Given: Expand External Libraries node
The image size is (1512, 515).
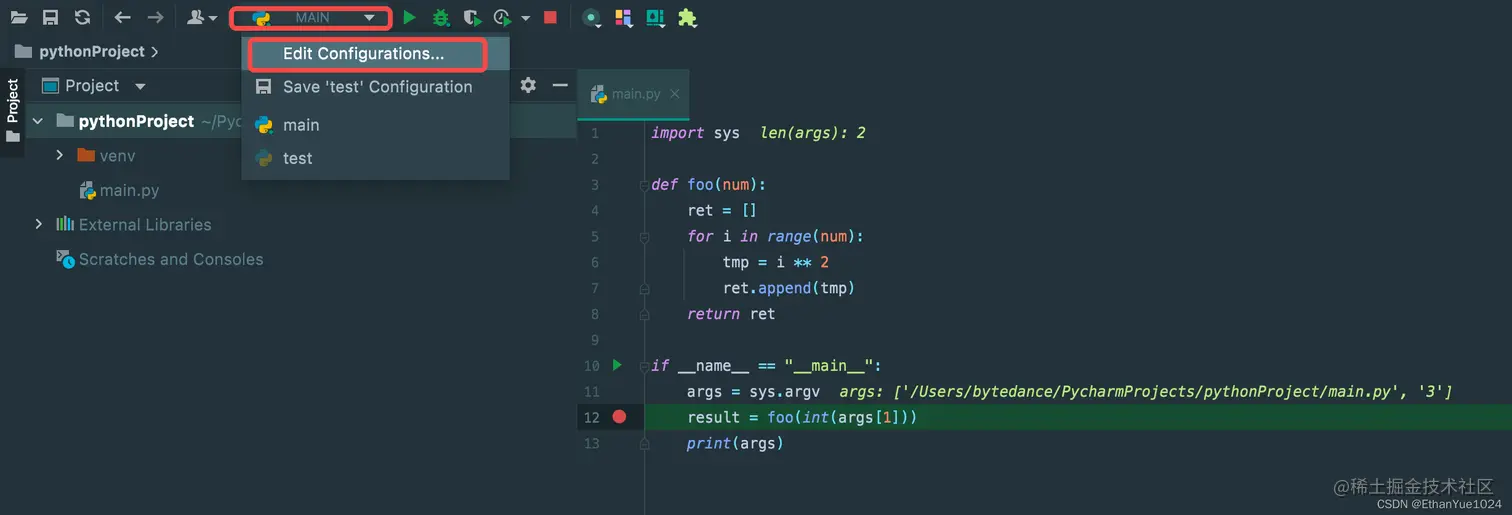Looking at the screenshot, I should click(39, 224).
